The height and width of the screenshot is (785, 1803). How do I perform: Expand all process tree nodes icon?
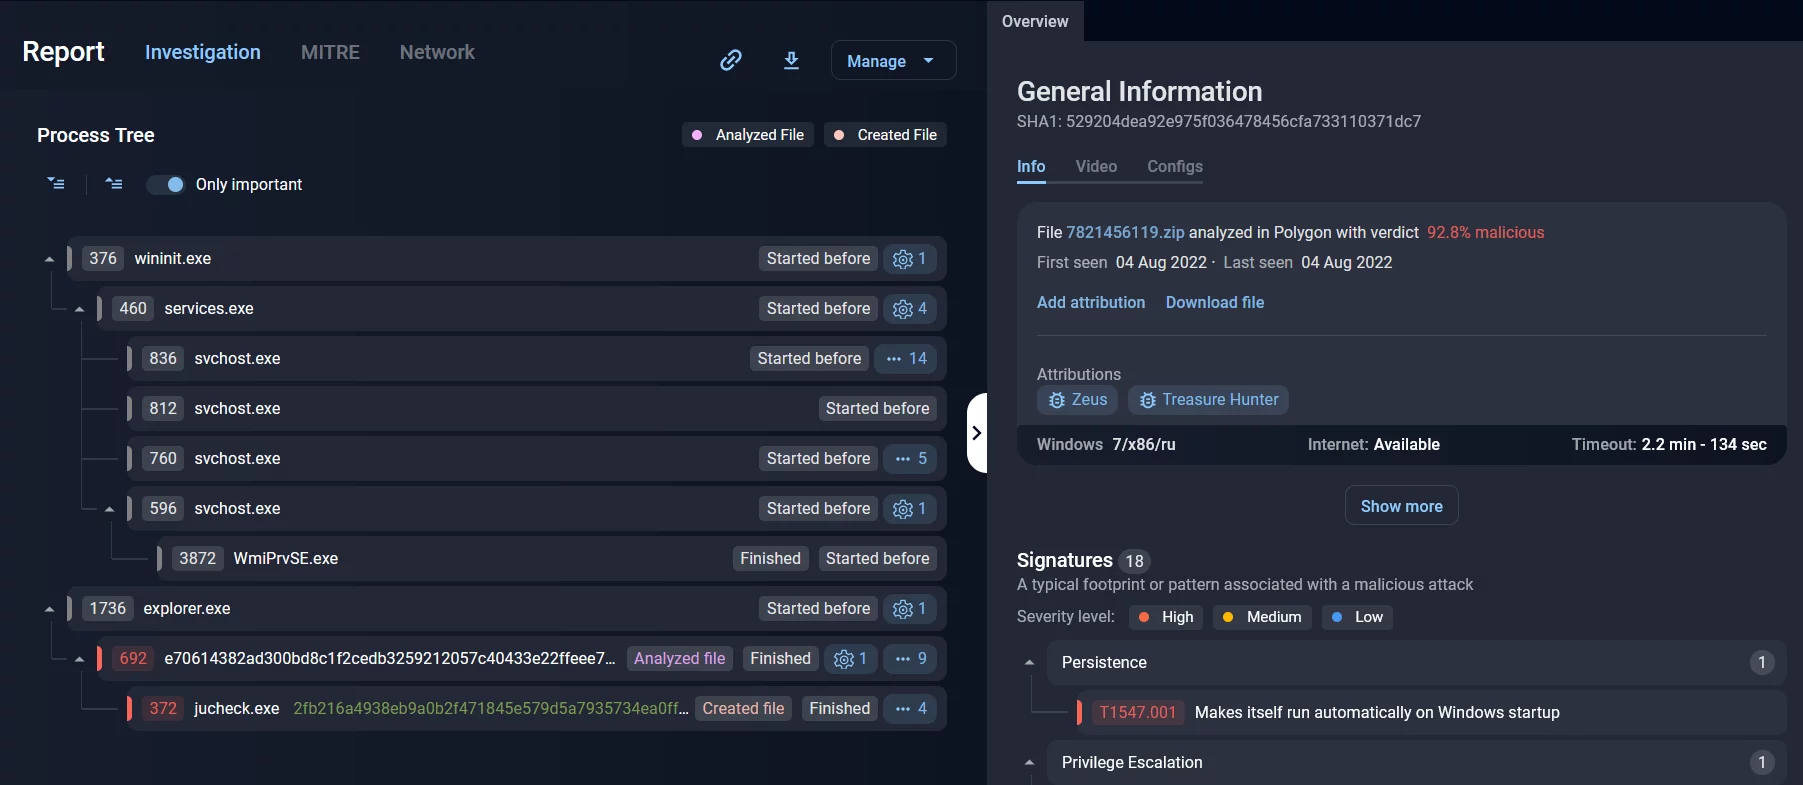click(x=56, y=184)
